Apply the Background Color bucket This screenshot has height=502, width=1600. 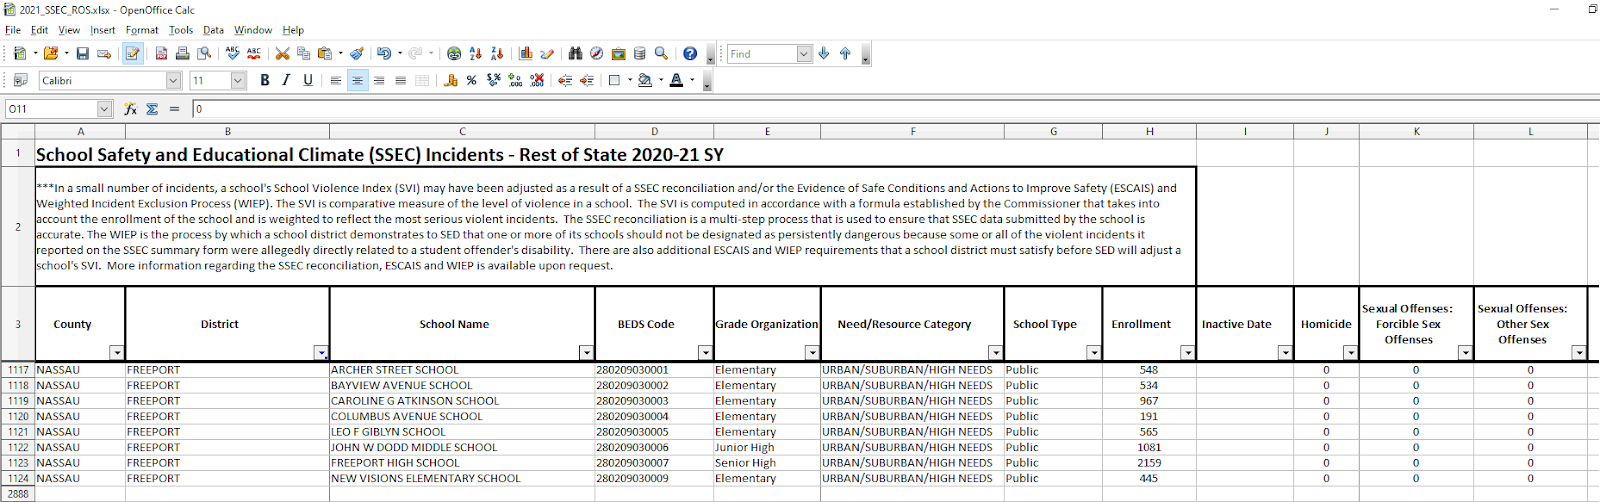(645, 80)
